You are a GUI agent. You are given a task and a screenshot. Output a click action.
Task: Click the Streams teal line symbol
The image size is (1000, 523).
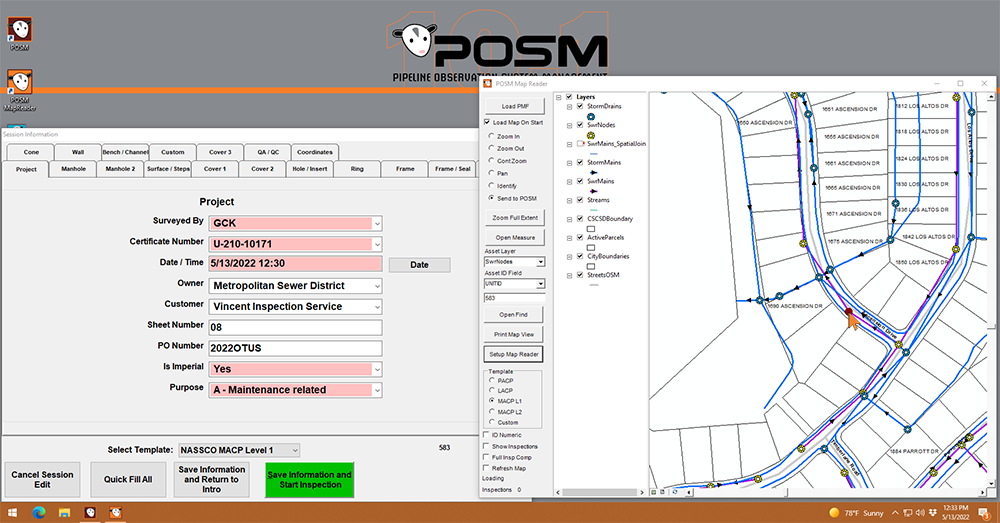click(593, 210)
